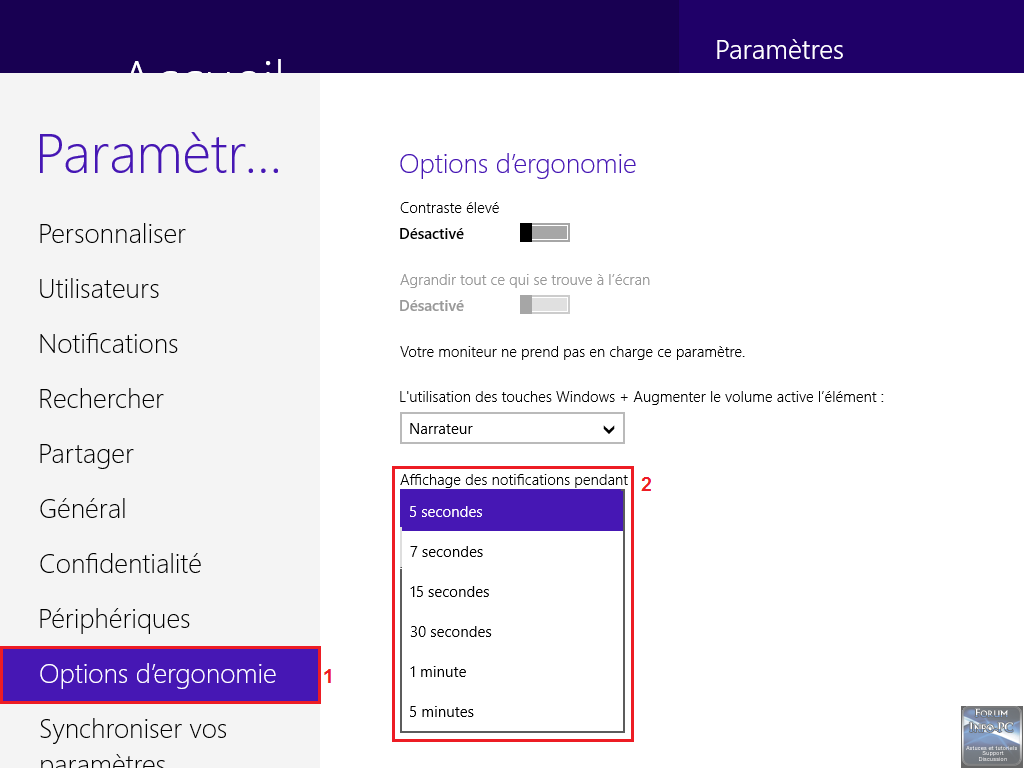The width and height of the screenshot is (1024, 768).
Task: Choose 1 minute notification duration
Action: tap(512, 671)
